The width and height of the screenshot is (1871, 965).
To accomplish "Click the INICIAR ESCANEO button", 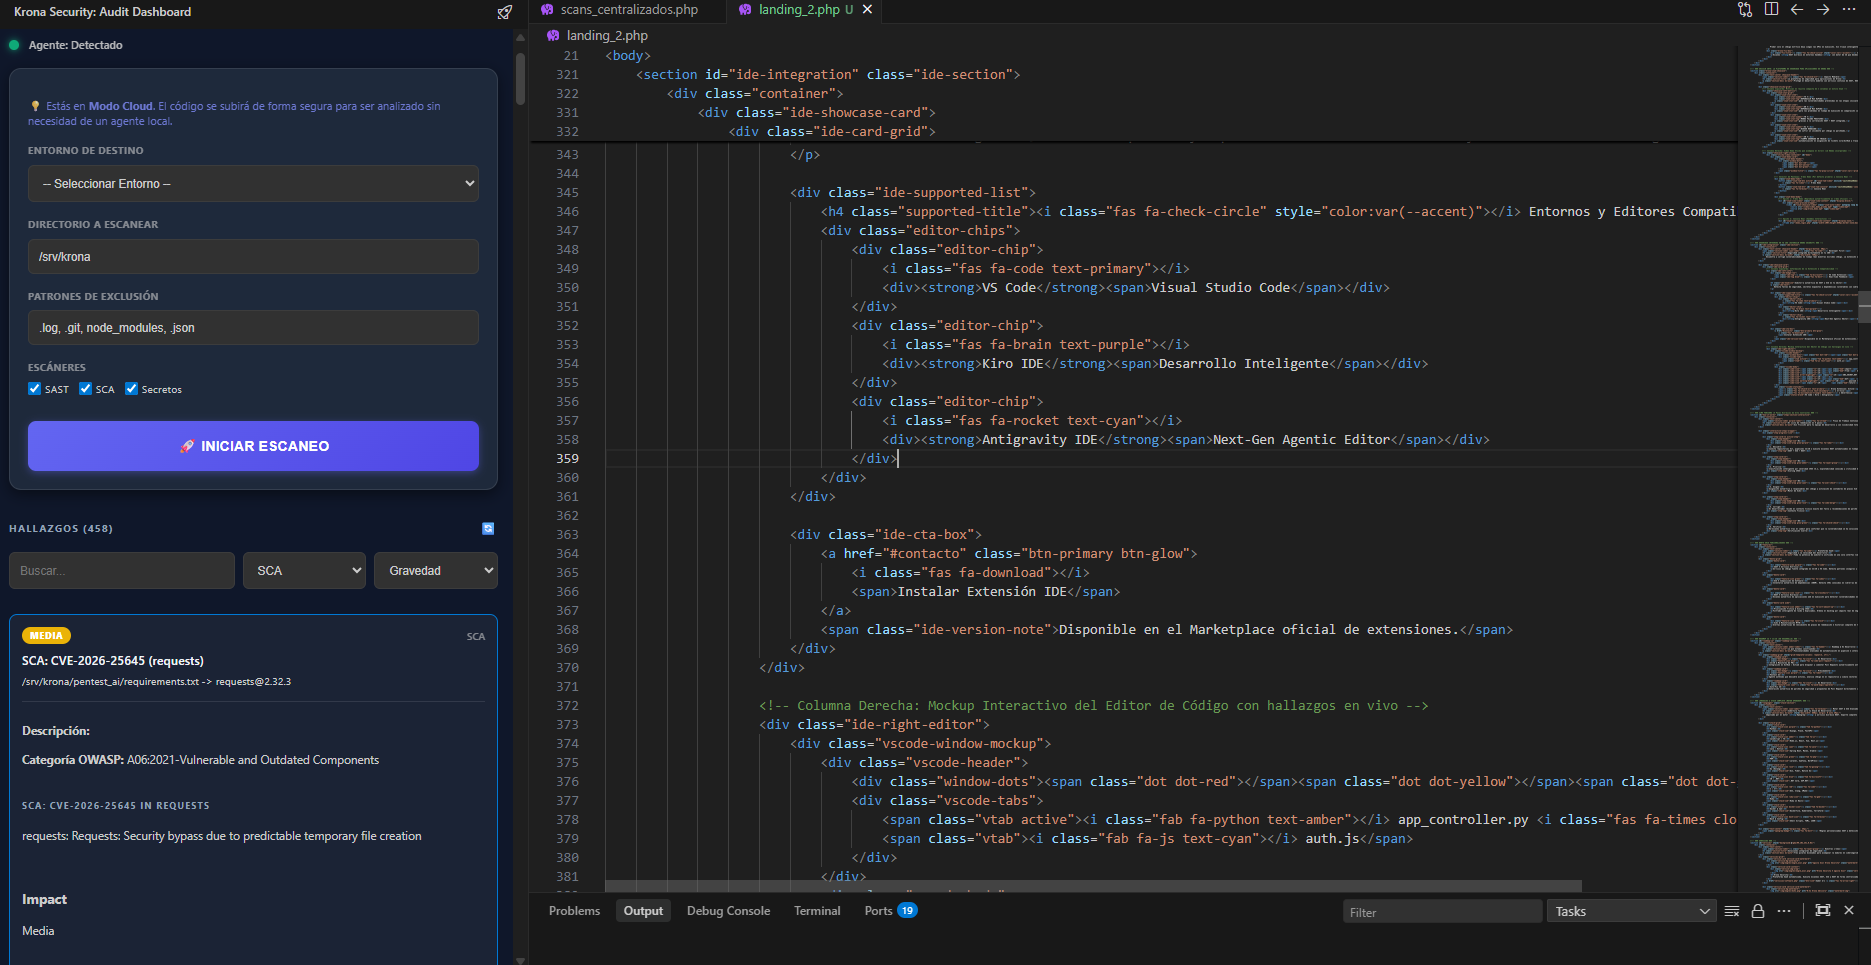I will pyautogui.click(x=253, y=446).
